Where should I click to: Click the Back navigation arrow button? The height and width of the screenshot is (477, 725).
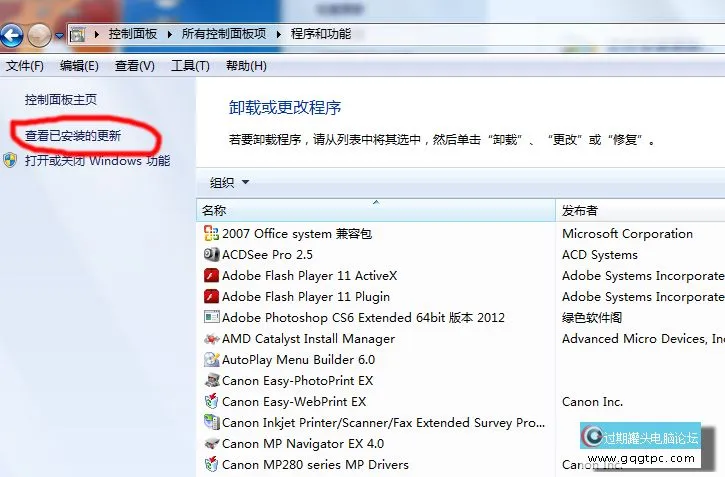11,37
